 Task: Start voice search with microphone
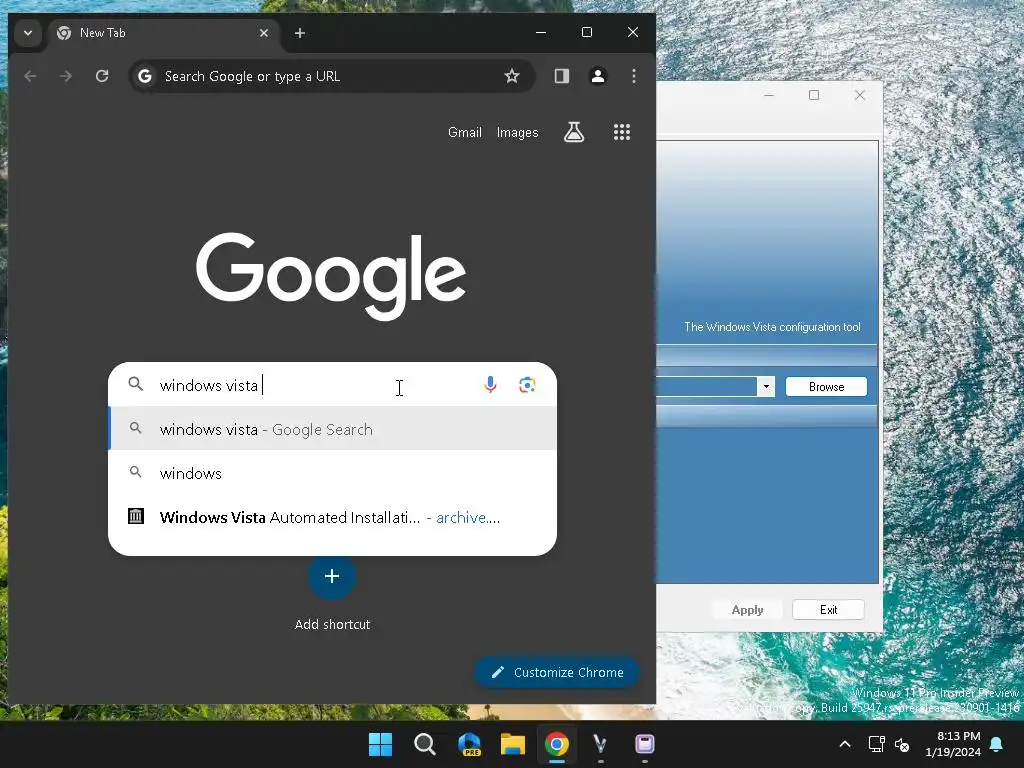click(x=490, y=385)
